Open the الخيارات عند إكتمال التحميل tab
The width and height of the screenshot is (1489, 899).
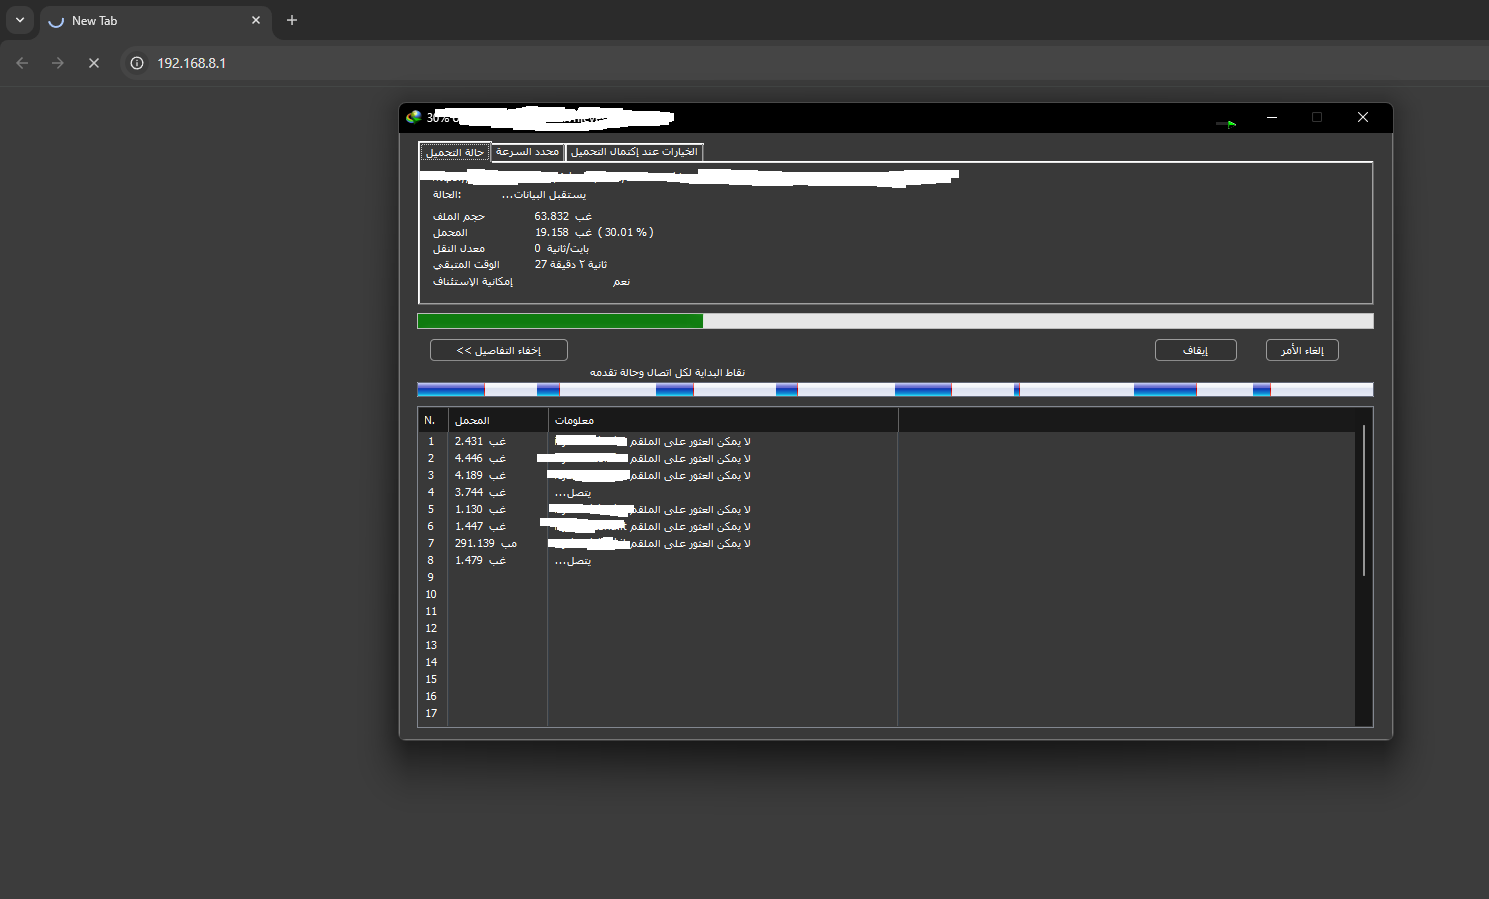click(x=634, y=152)
